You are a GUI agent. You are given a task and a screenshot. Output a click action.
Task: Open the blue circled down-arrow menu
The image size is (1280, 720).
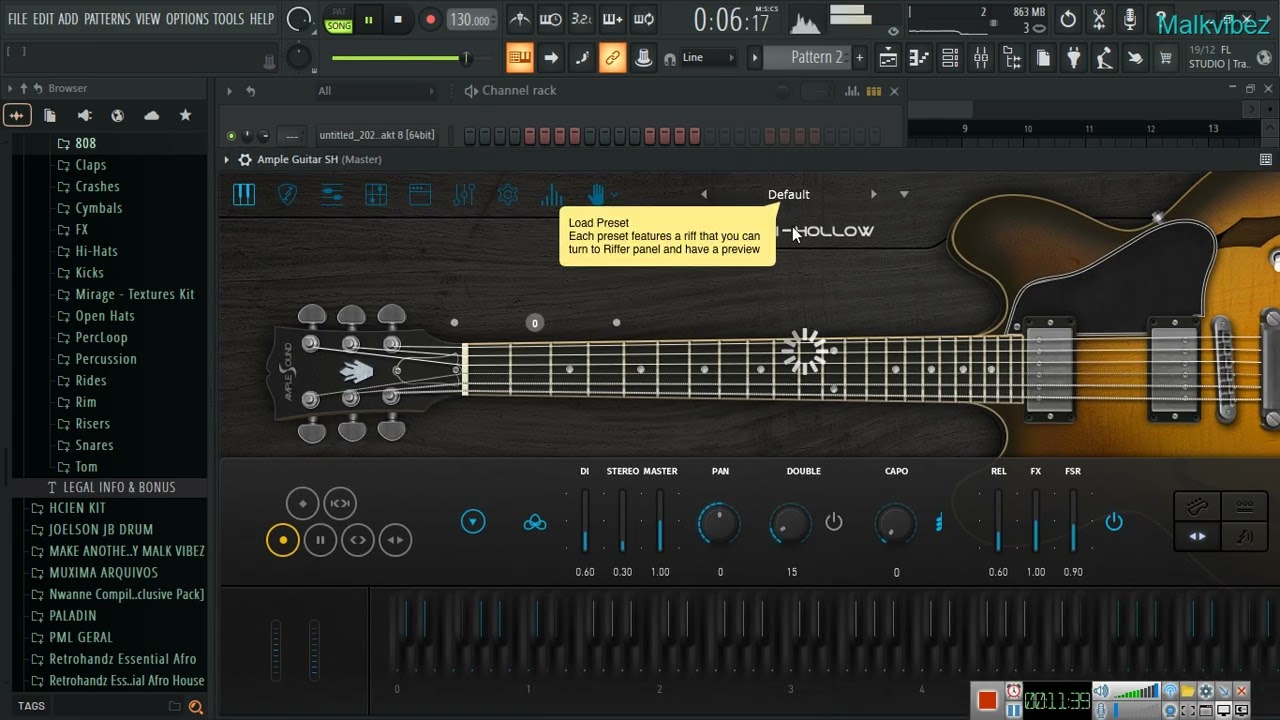(x=473, y=521)
